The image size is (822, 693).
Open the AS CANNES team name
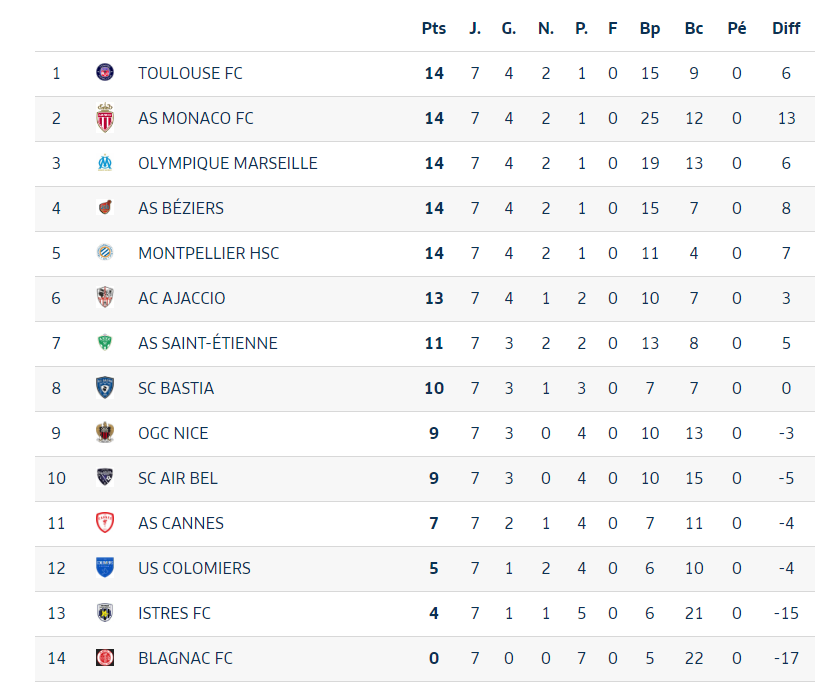click(x=181, y=523)
